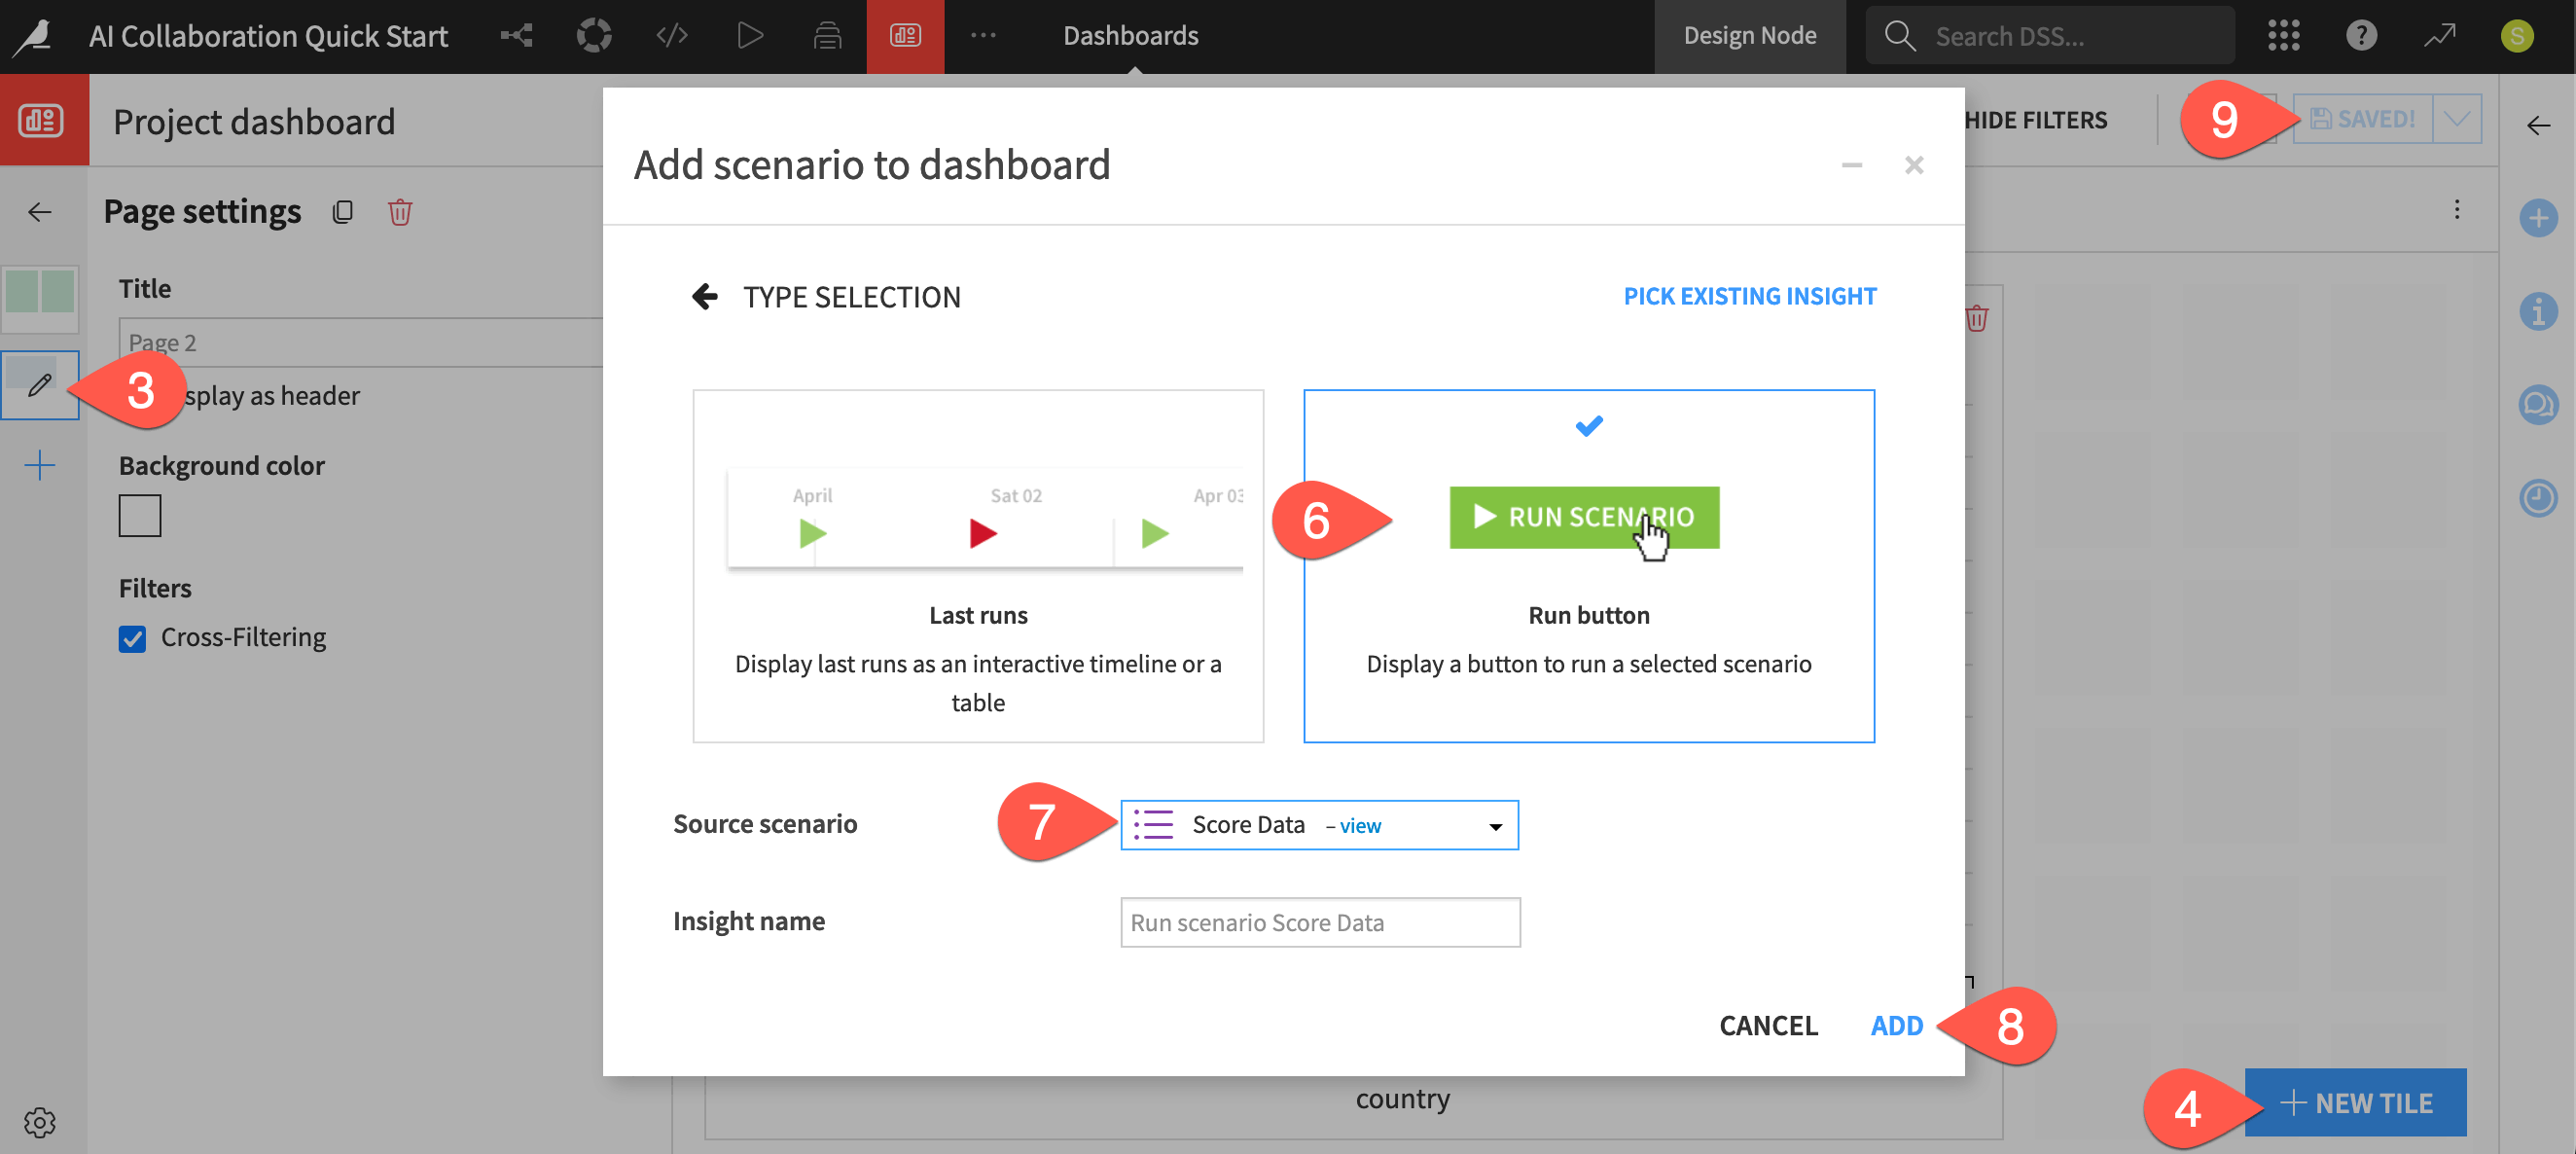Open DSS search with the magnifier icon
This screenshot has height=1154, width=2576.
(1899, 35)
